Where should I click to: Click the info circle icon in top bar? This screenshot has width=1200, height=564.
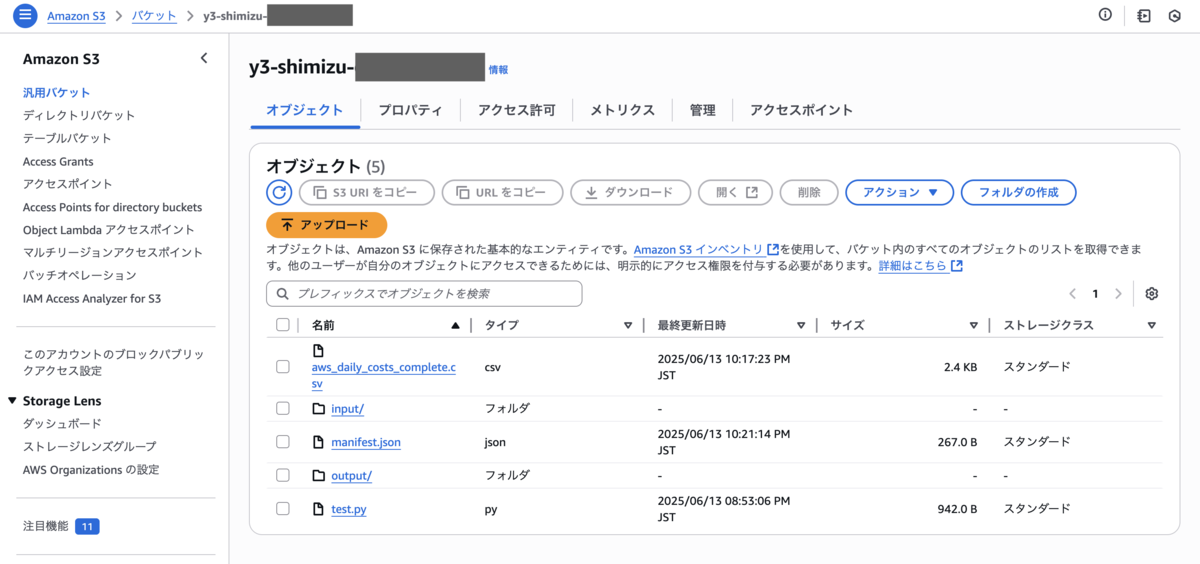point(1105,15)
